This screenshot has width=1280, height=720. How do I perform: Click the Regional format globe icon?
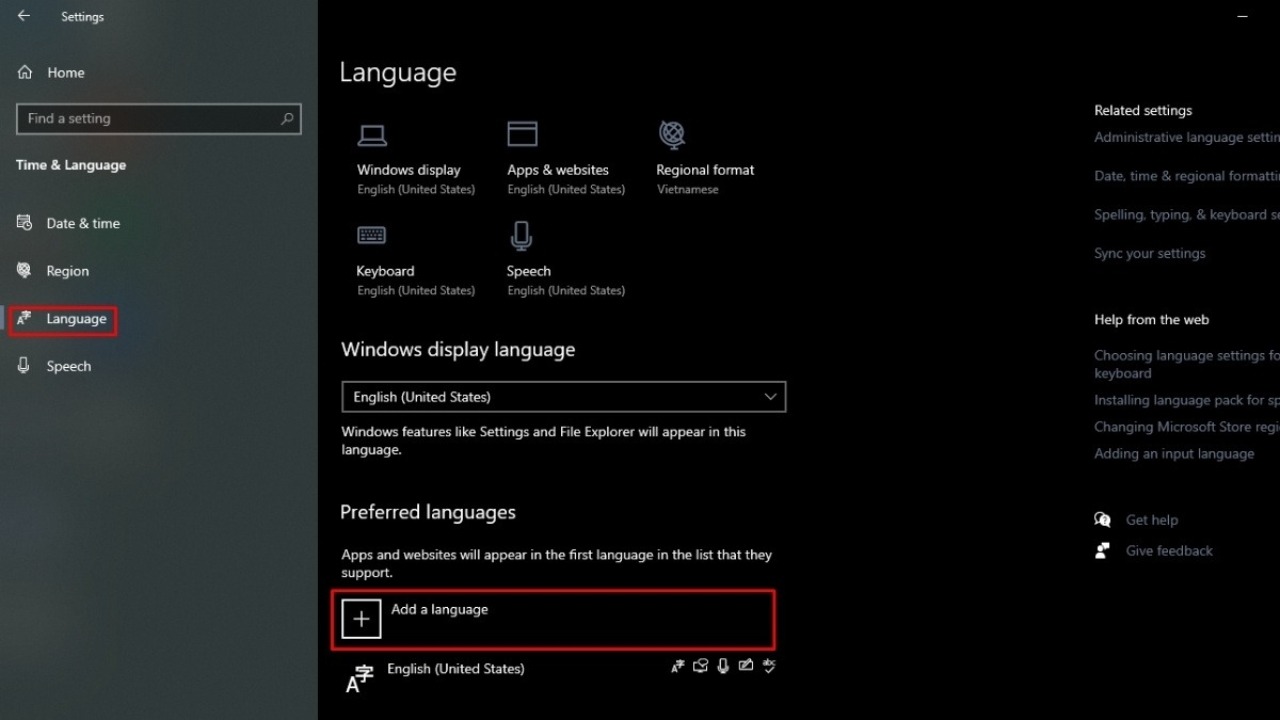(x=672, y=134)
